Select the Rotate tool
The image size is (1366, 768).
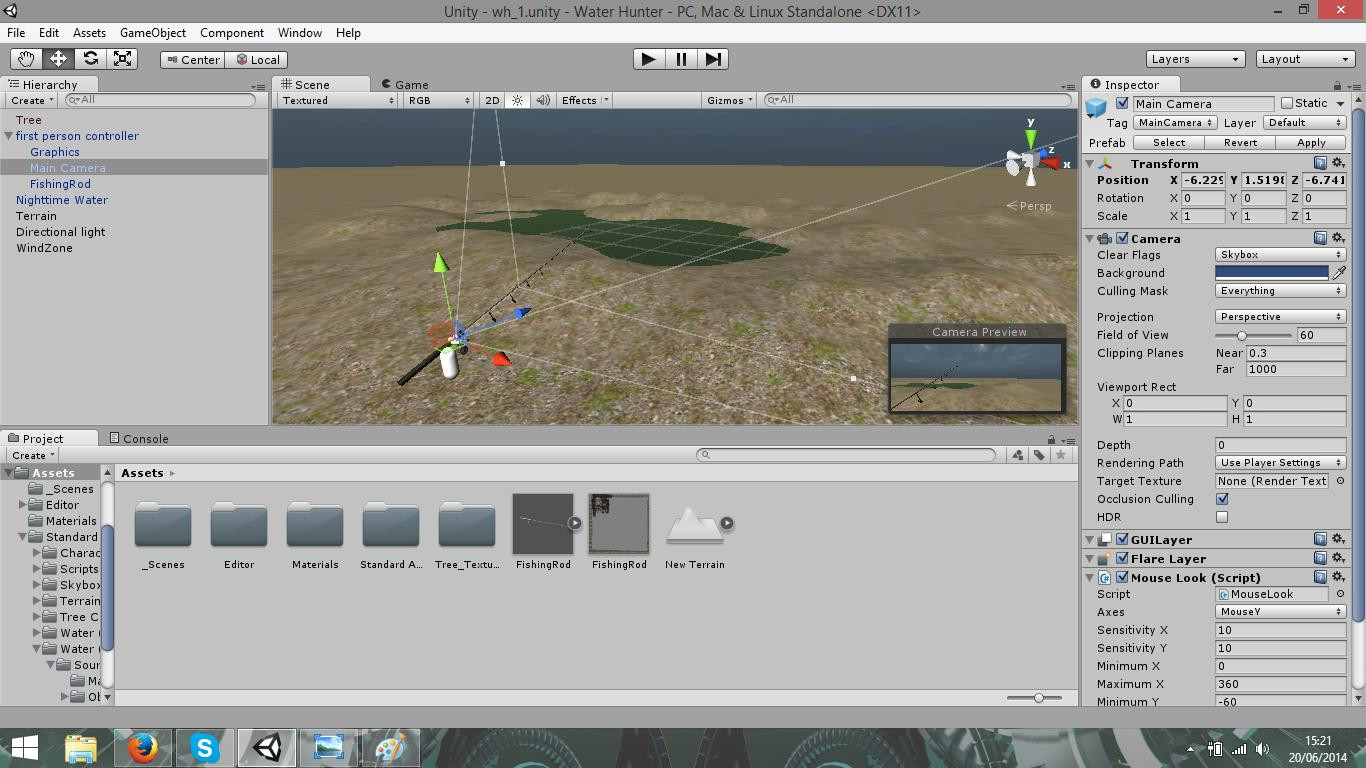(91, 59)
